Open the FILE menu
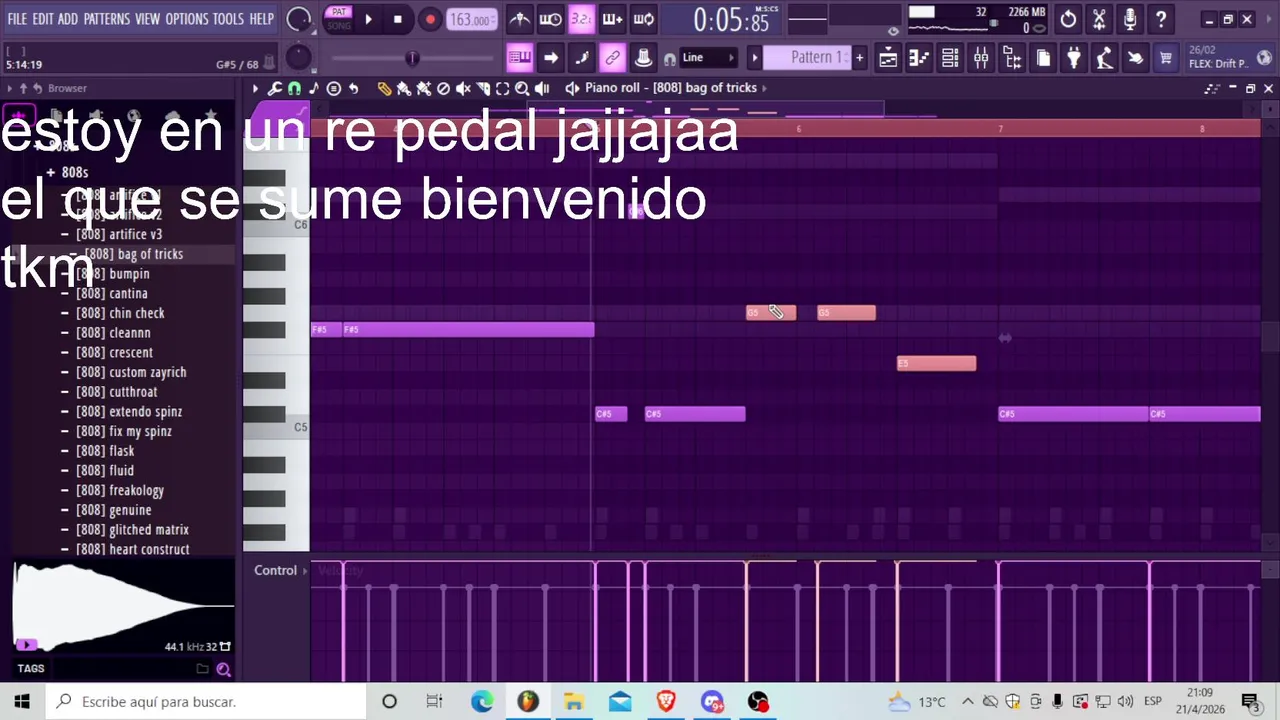This screenshot has width=1280, height=720. [x=17, y=19]
